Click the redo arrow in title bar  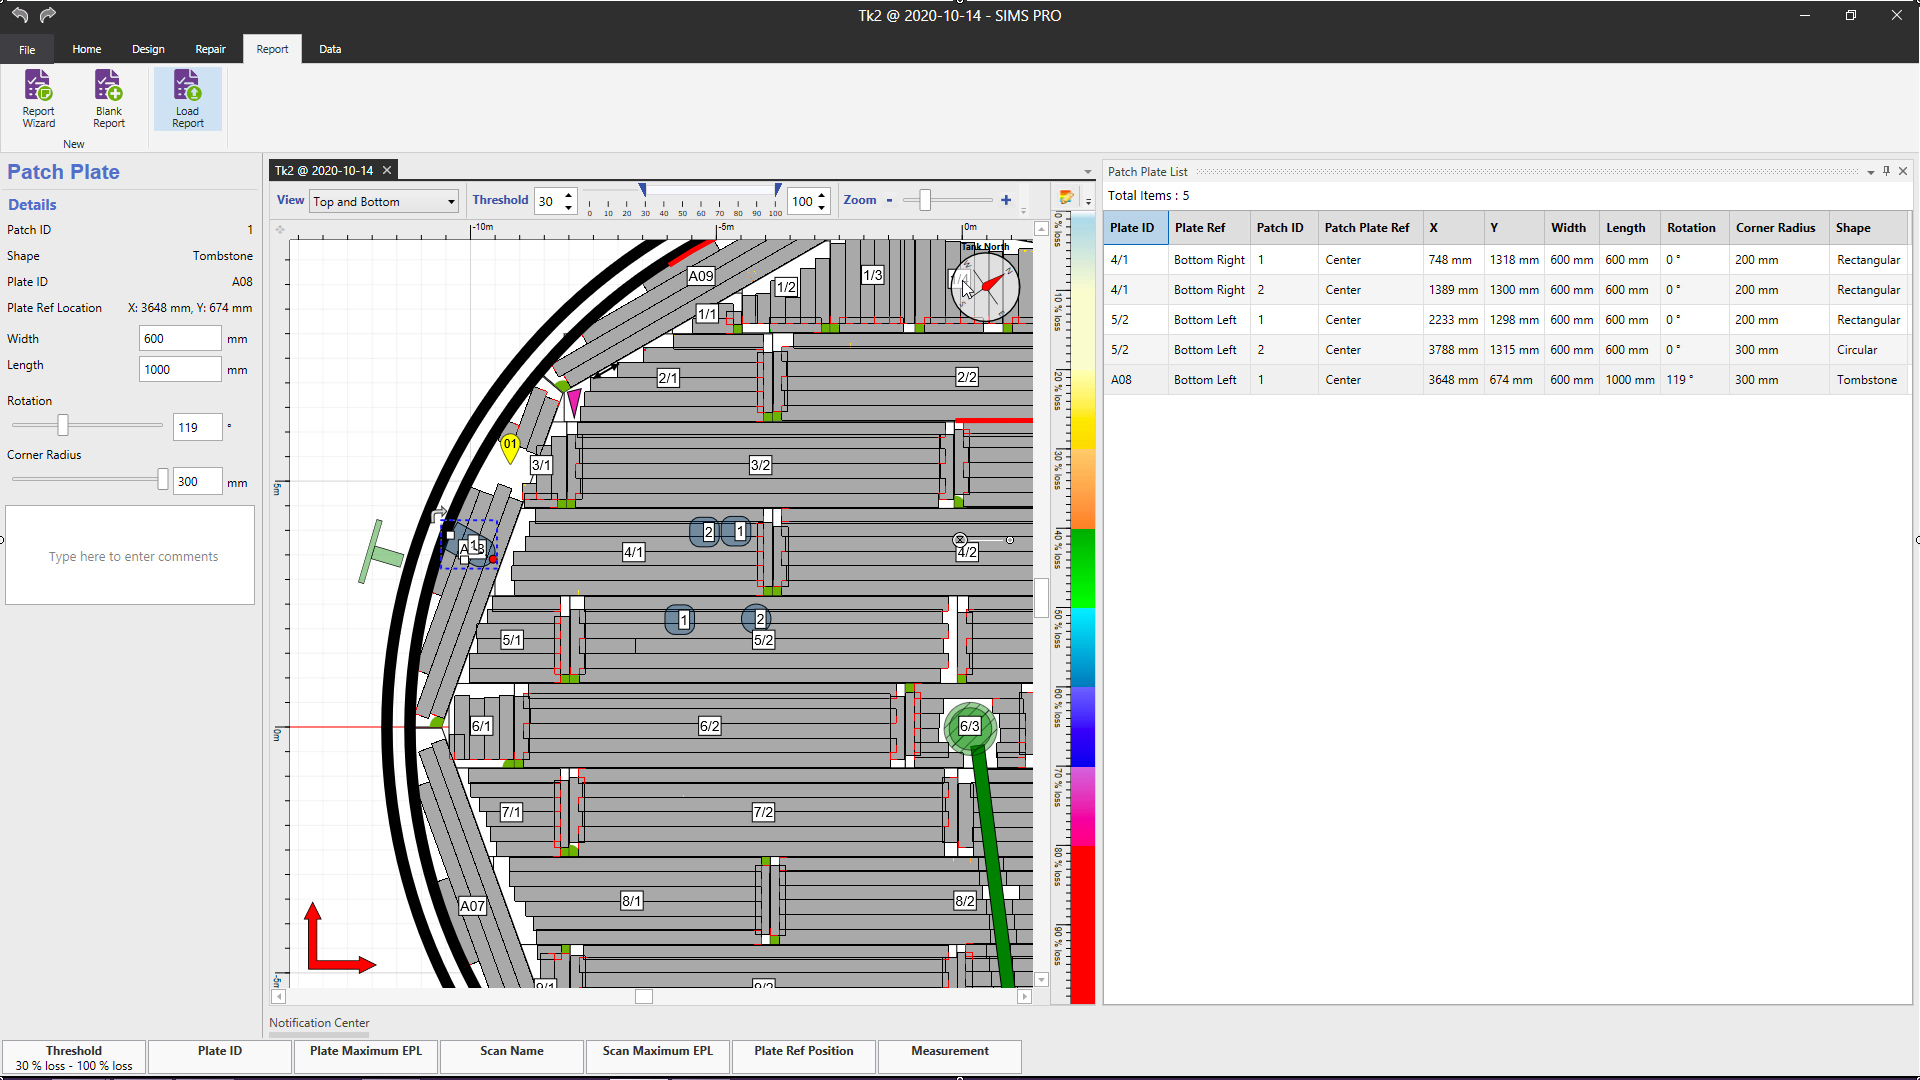47,15
